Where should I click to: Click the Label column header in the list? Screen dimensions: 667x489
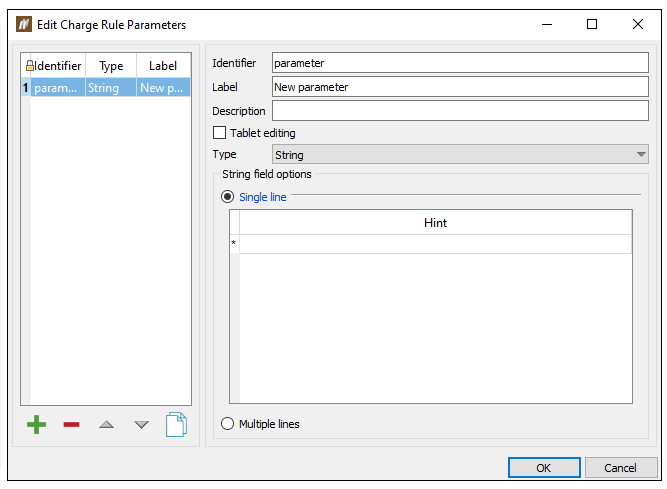[163, 66]
